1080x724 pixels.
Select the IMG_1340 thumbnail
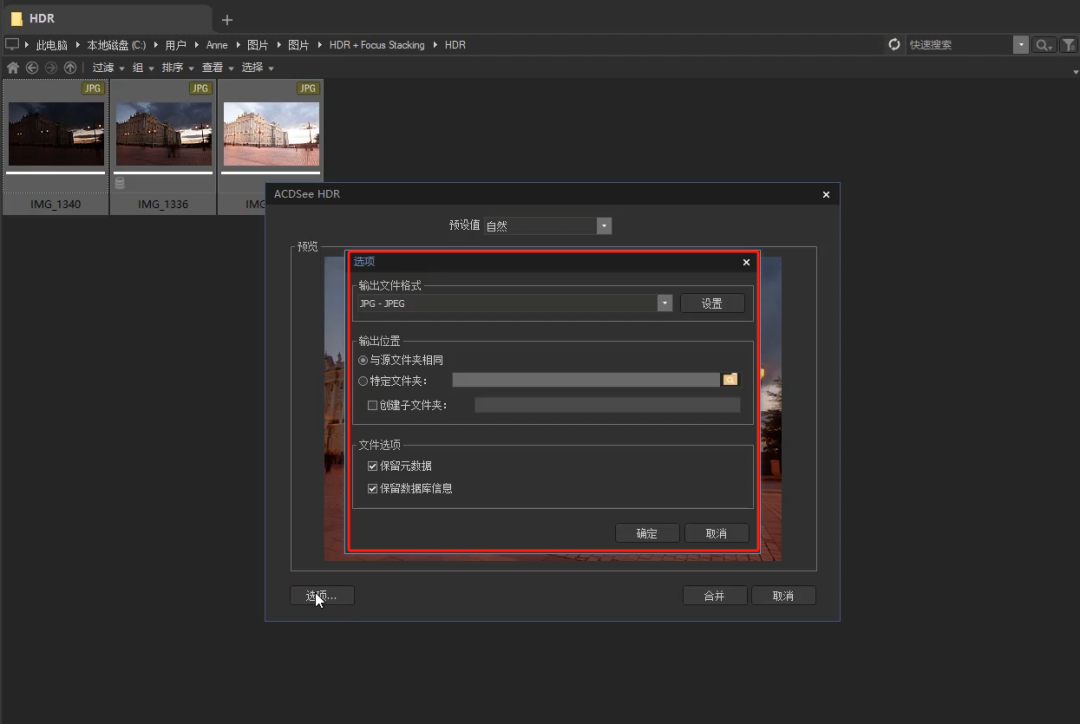pyautogui.click(x=56, y=147)
